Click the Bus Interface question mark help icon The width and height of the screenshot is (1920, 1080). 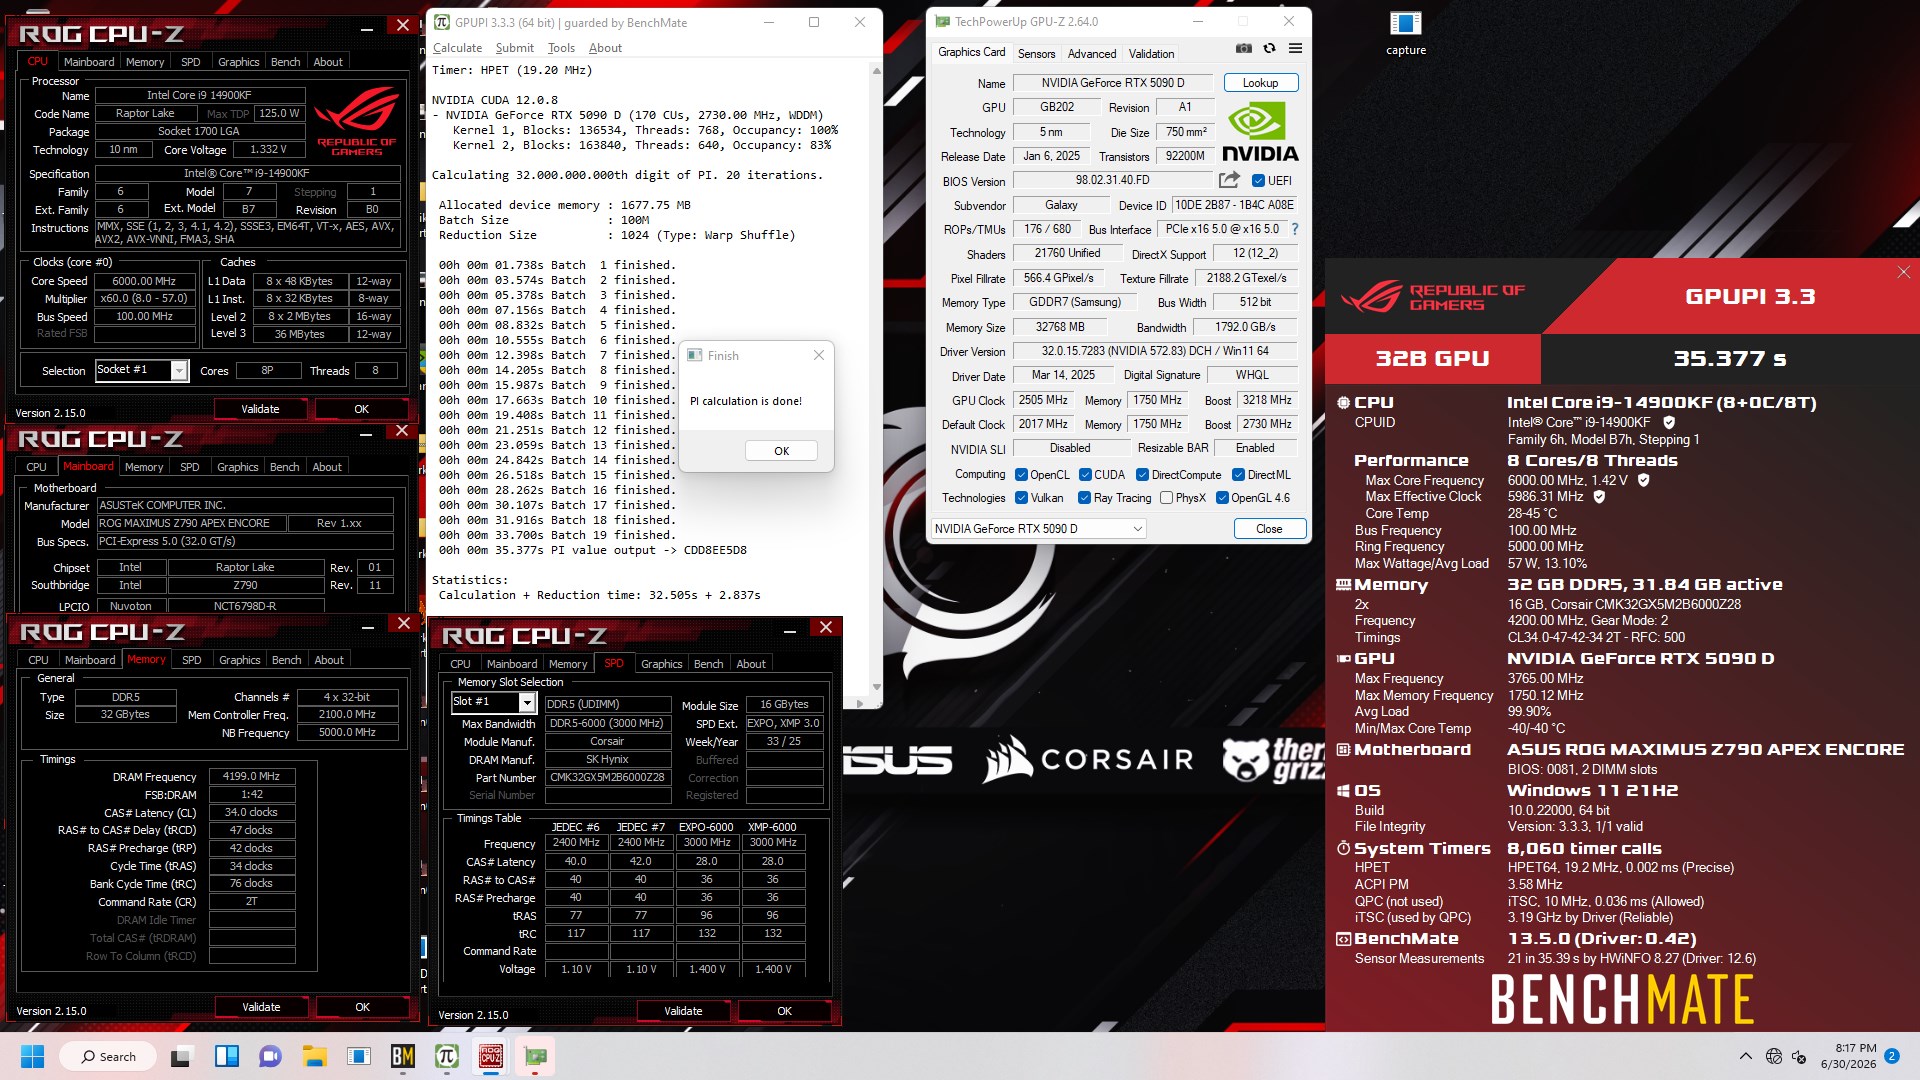1295,229
